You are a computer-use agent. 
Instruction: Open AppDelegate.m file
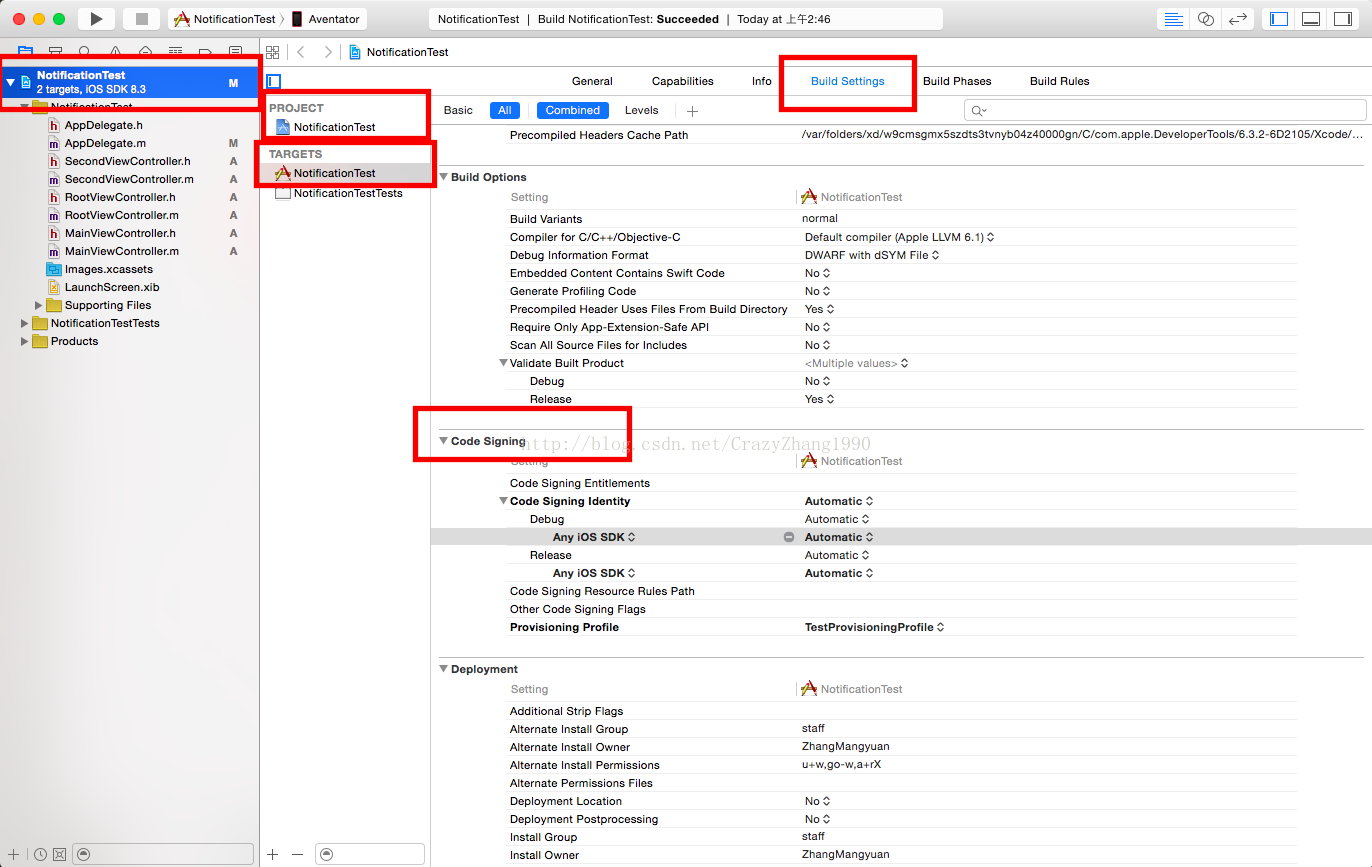(105, 143)
